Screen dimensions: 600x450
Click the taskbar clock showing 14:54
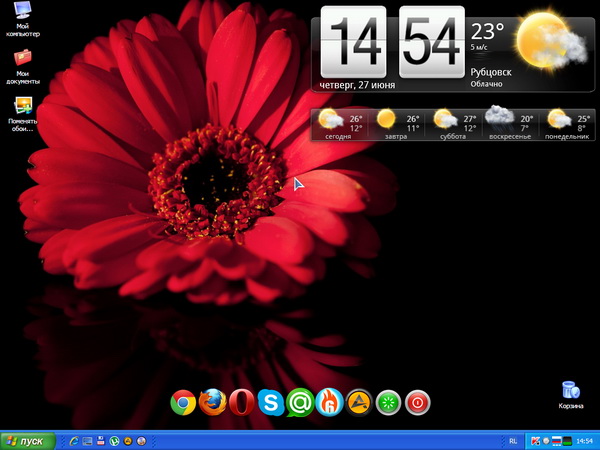(x=585, y=441)
